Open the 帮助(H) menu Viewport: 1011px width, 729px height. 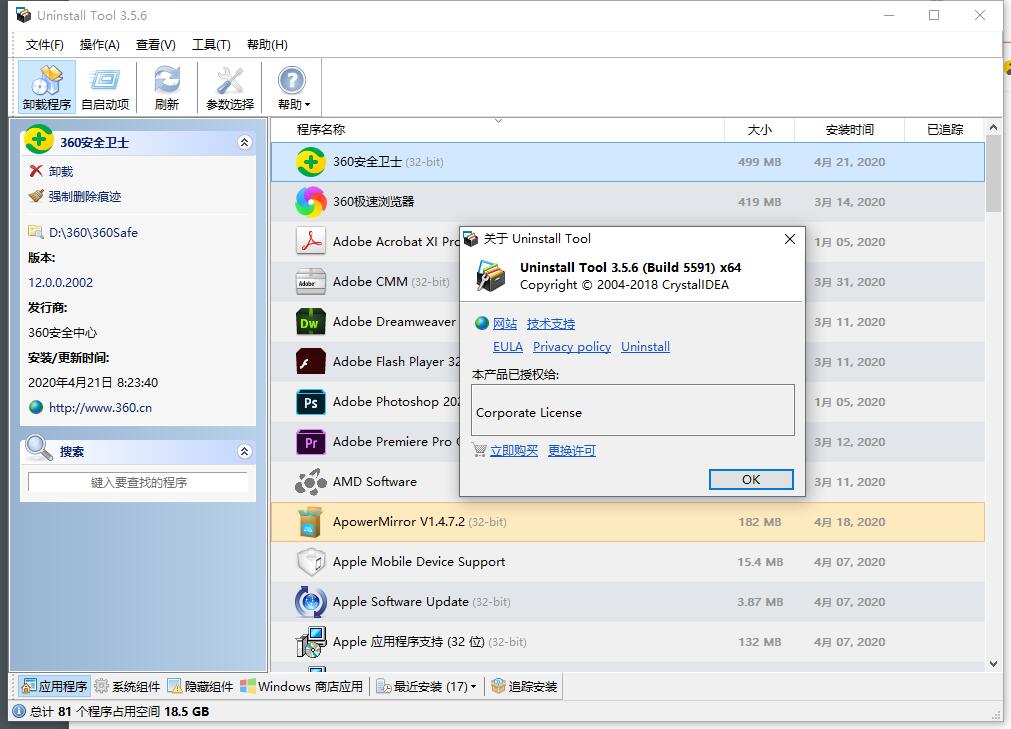267,44
